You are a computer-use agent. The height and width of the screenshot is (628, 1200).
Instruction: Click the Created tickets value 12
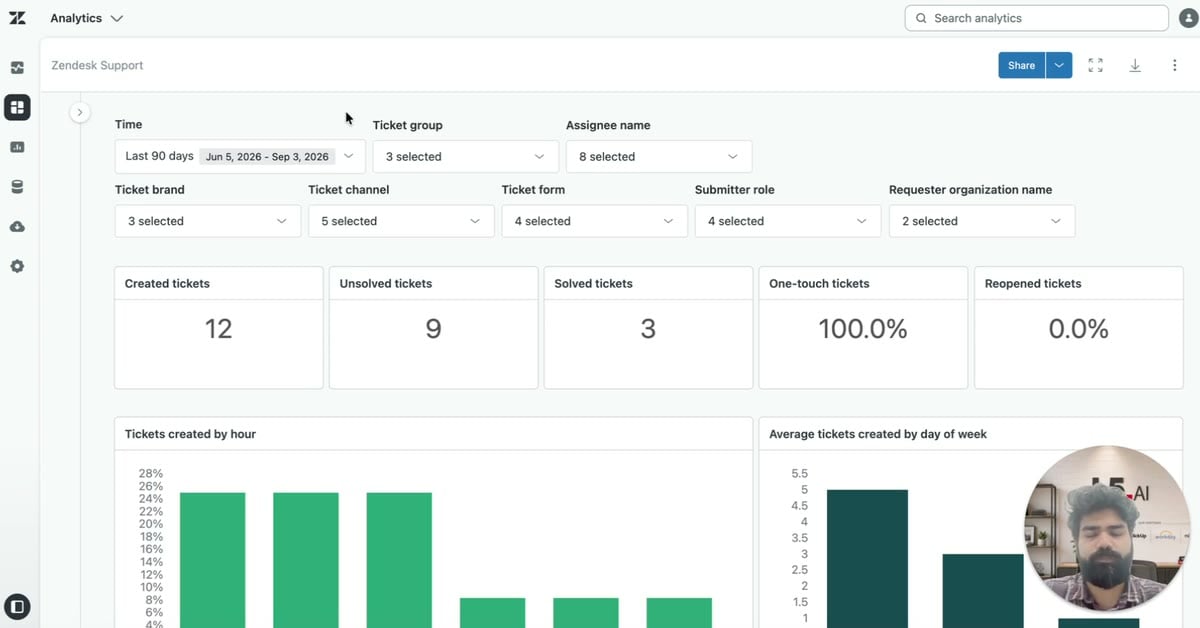click(219, 329)
